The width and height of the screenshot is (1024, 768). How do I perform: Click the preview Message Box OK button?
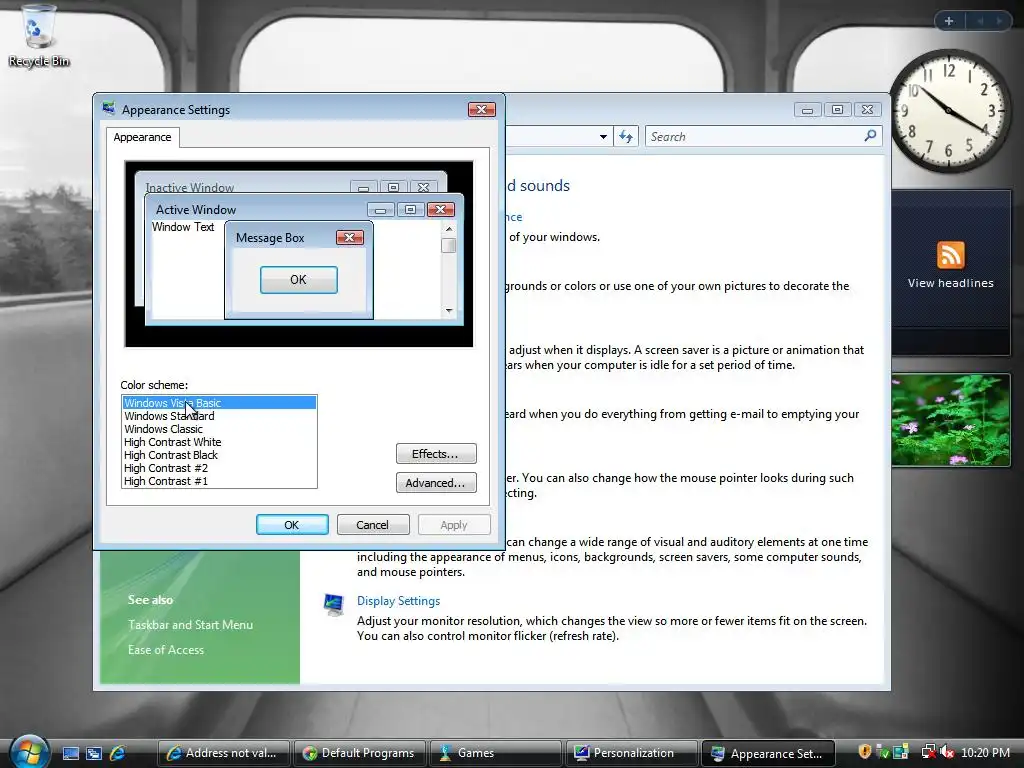coord(298,280)
